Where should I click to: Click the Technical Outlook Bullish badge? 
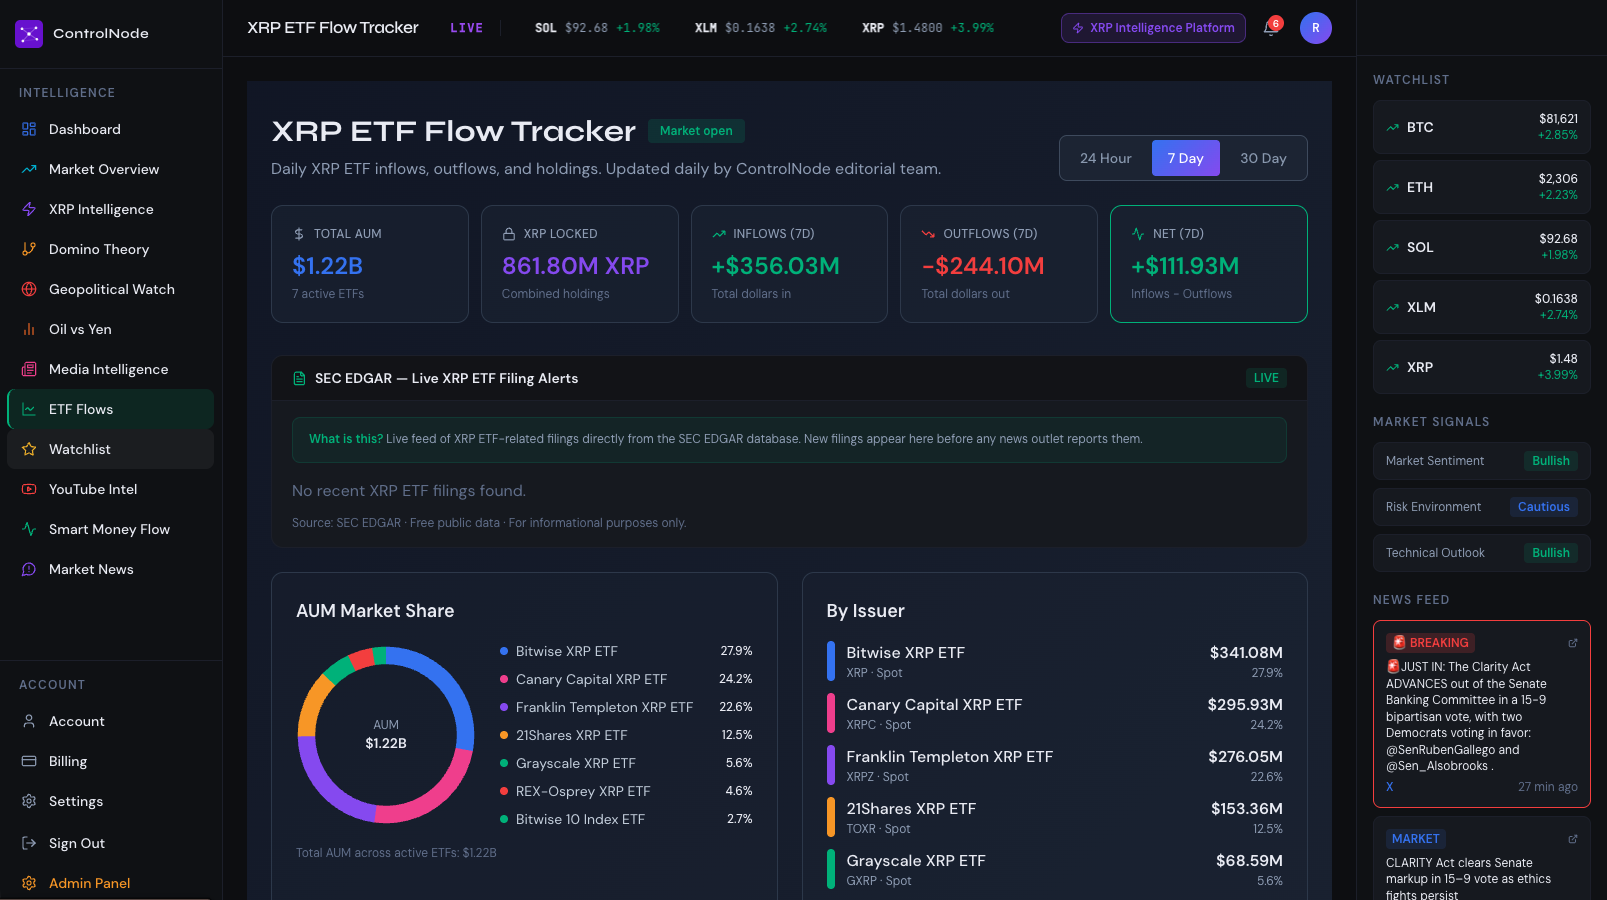(x=1551, y=553)
